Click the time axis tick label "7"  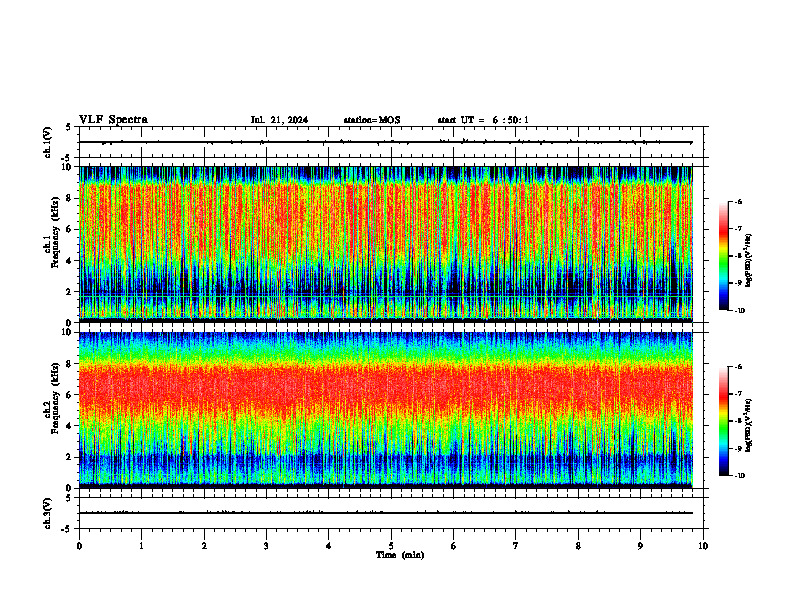point(516,546)
